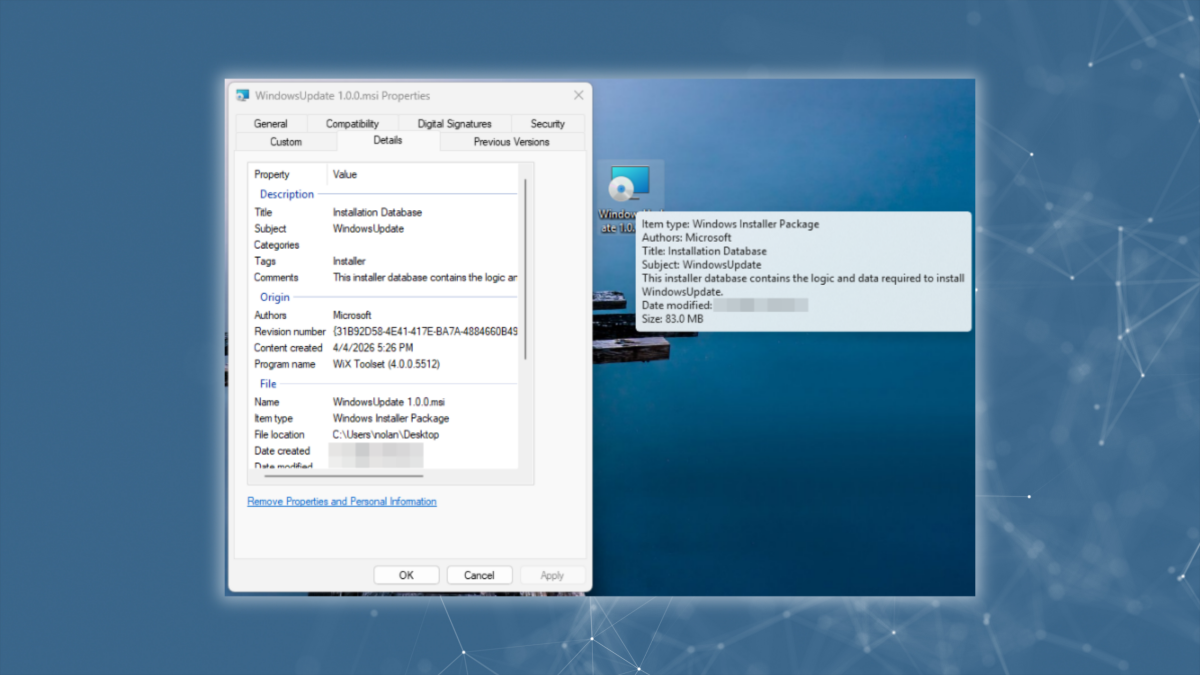
Task: Open the Previous Versions tab
Action: coord(513,141)
